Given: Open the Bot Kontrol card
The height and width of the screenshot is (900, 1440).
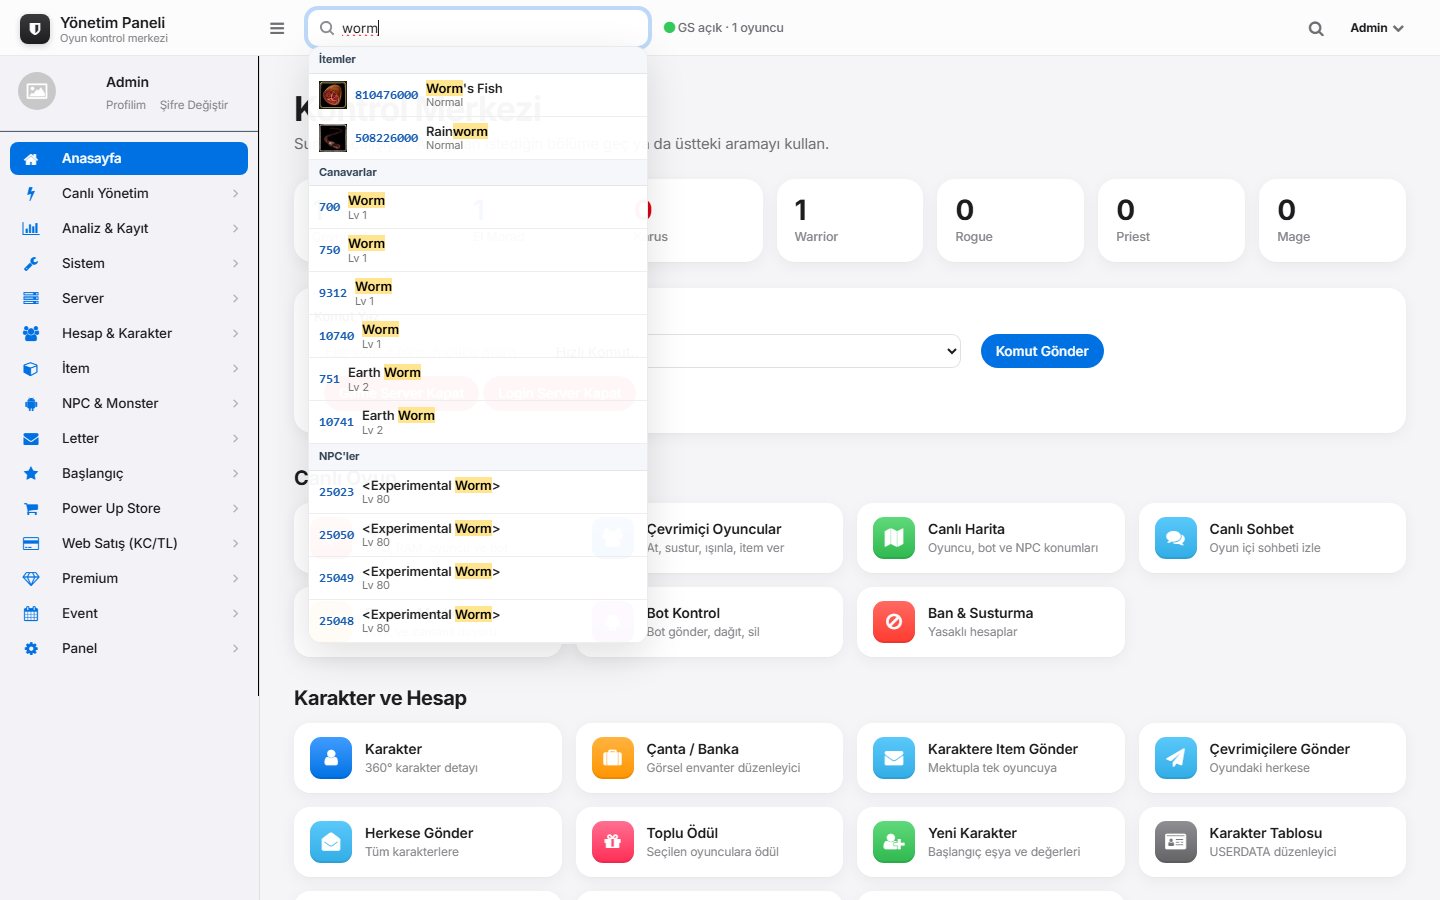Looking at the screenshot, I should point(709,622).
